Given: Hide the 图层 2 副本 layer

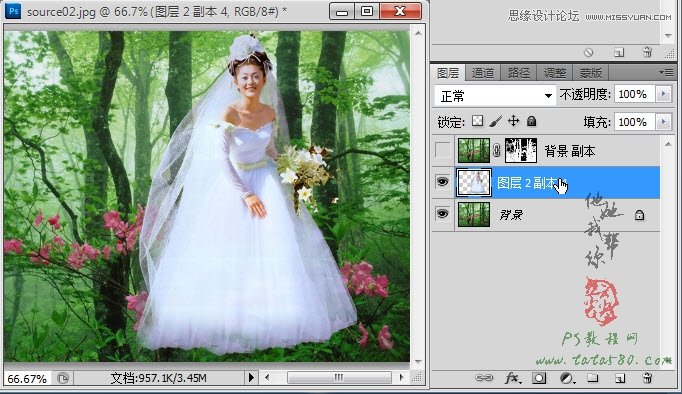Looking at the screenshot, I should [x=442, y=182].
